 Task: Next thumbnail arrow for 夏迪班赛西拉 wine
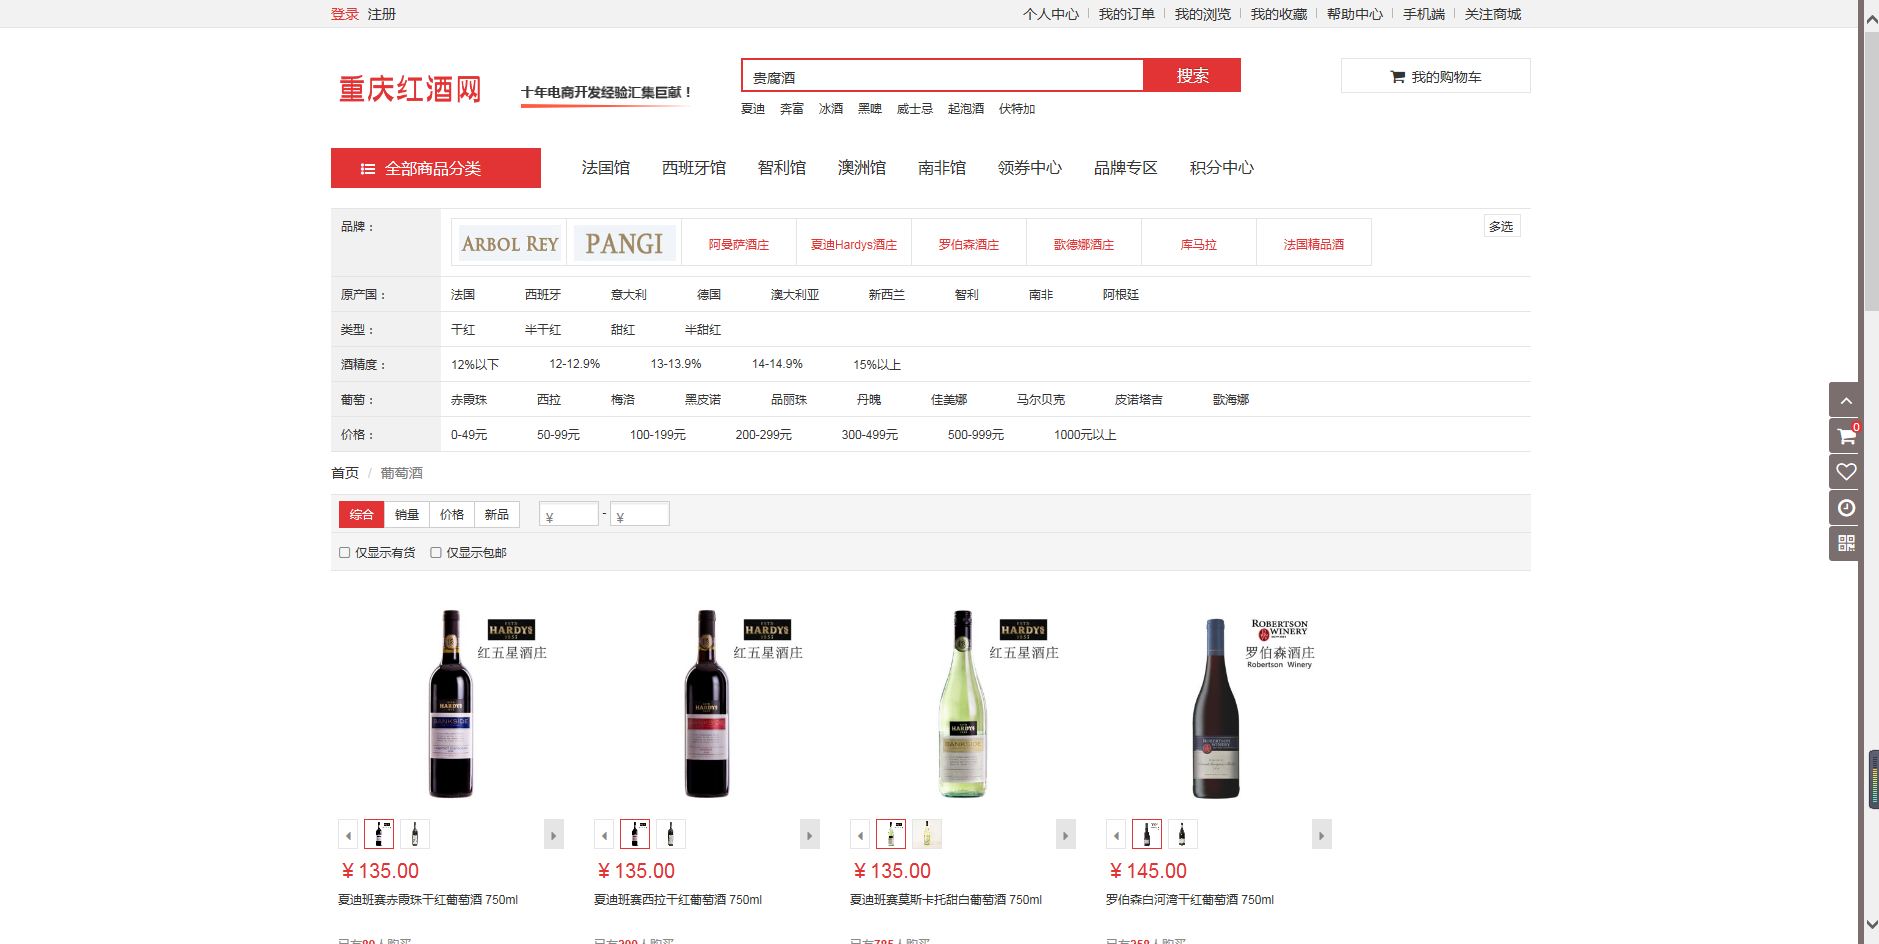tap(809, 834)
